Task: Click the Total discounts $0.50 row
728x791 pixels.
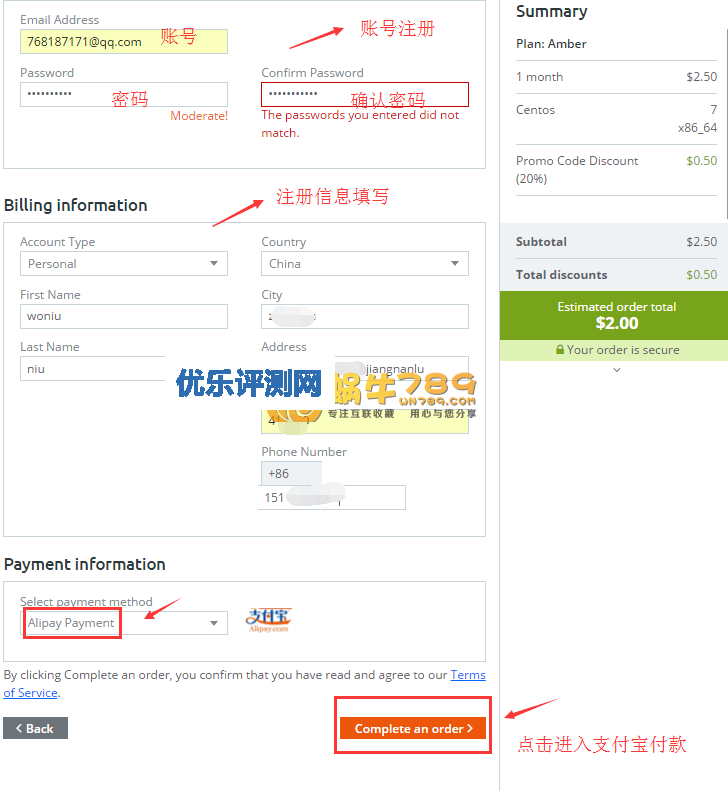Action: (616, 274)
